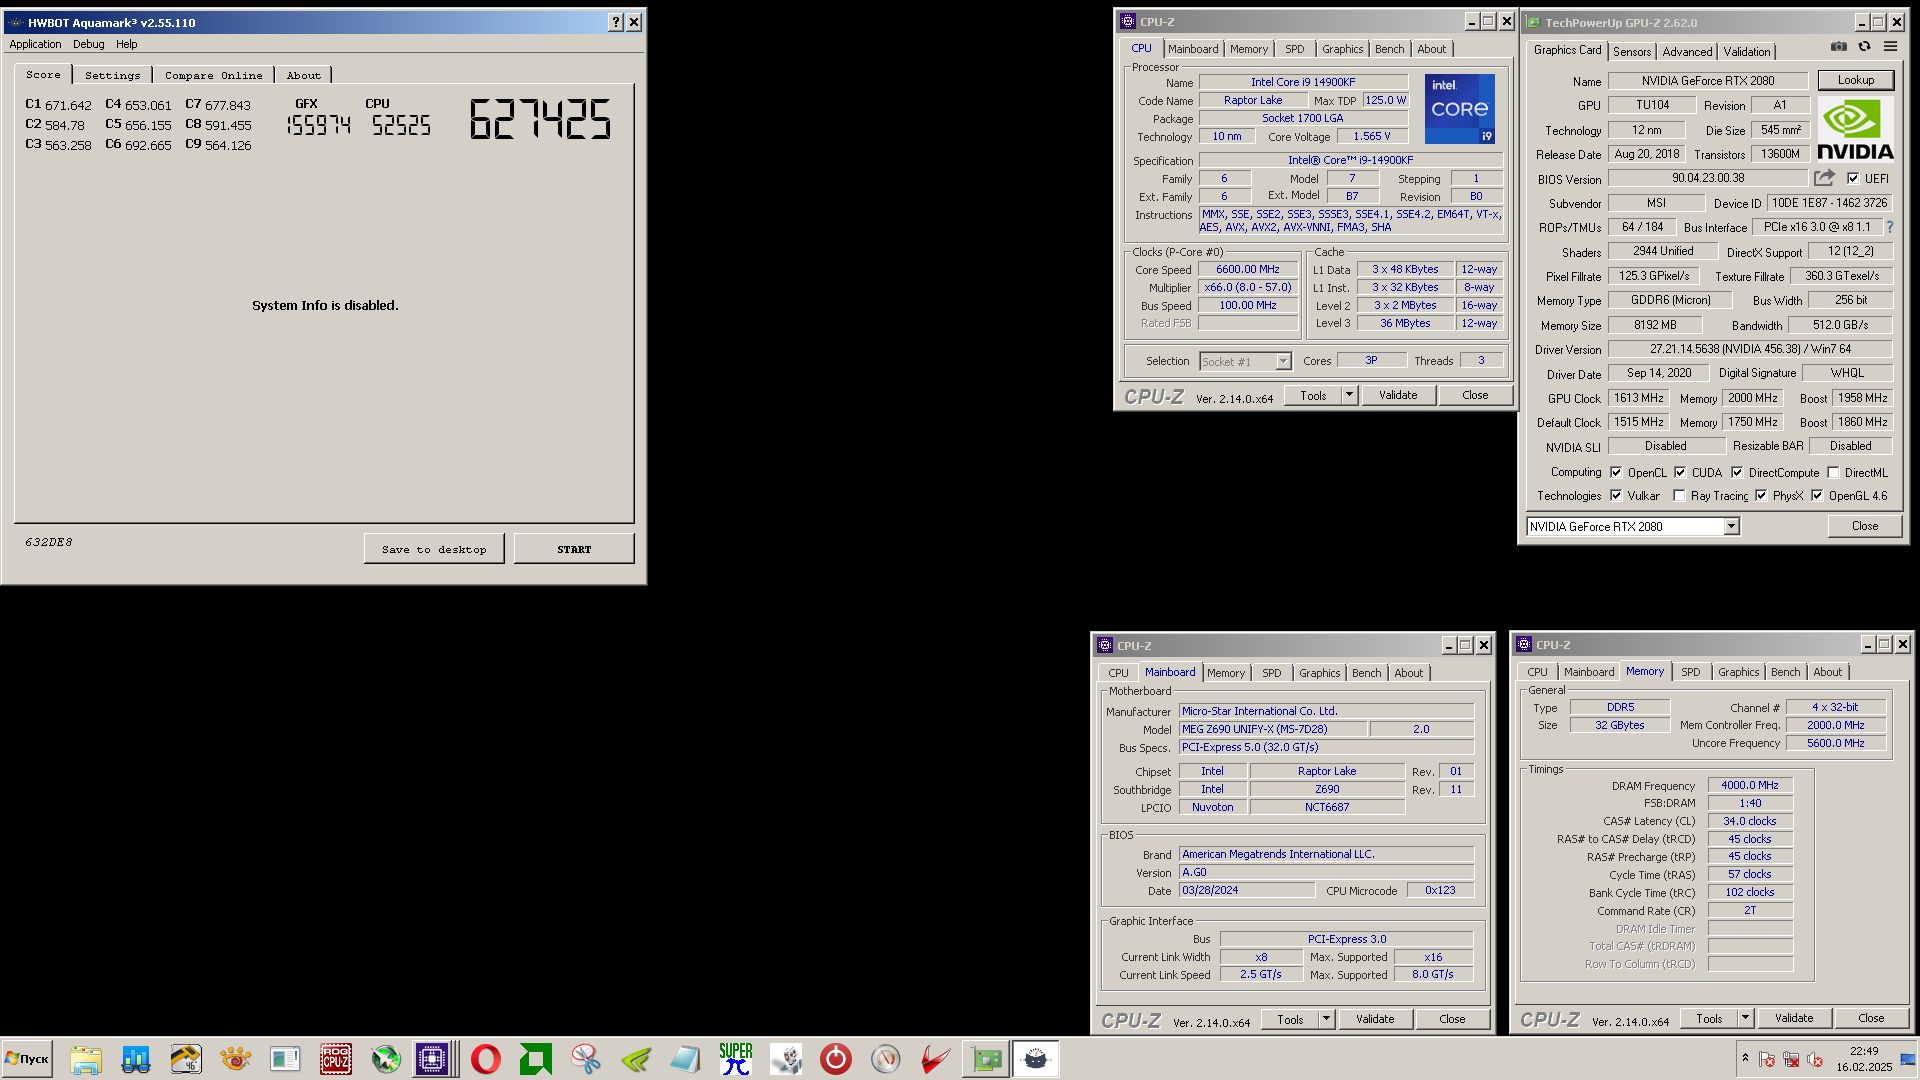Click the Aquamark help question-mark title button
Image resolution: width=1920 pixels, height=1080 pixels.
pyautogui.click(x=615, y=22)
